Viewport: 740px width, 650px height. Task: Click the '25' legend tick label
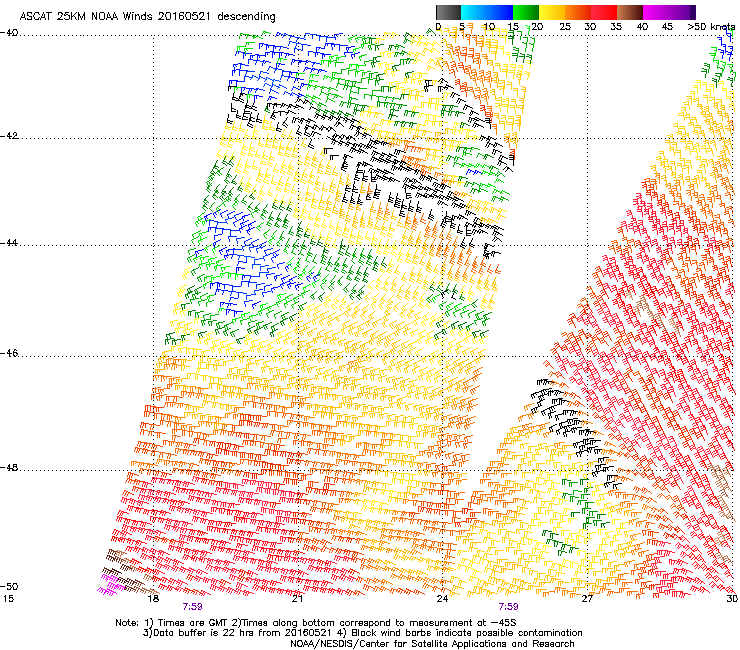click(x=565, y=26)
